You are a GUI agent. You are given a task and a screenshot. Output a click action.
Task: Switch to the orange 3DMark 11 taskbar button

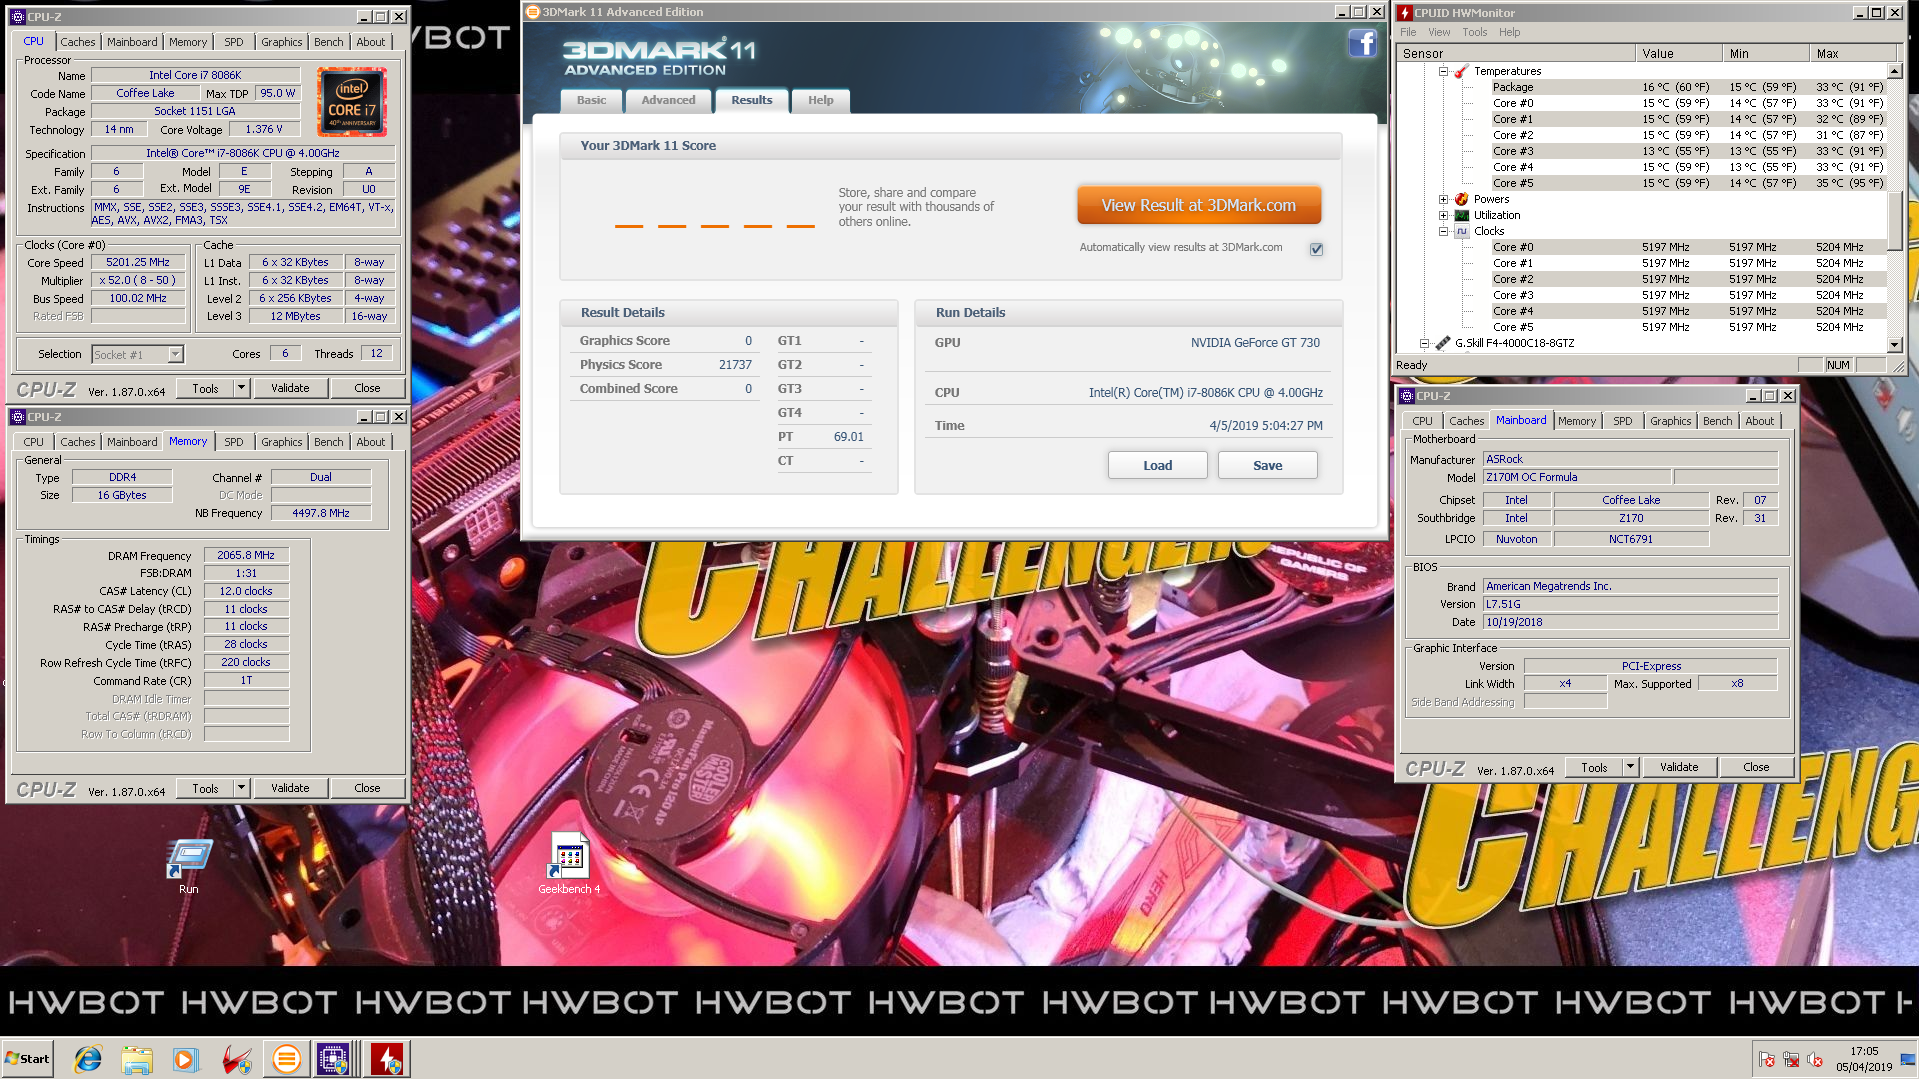(x=286, y=1059)
